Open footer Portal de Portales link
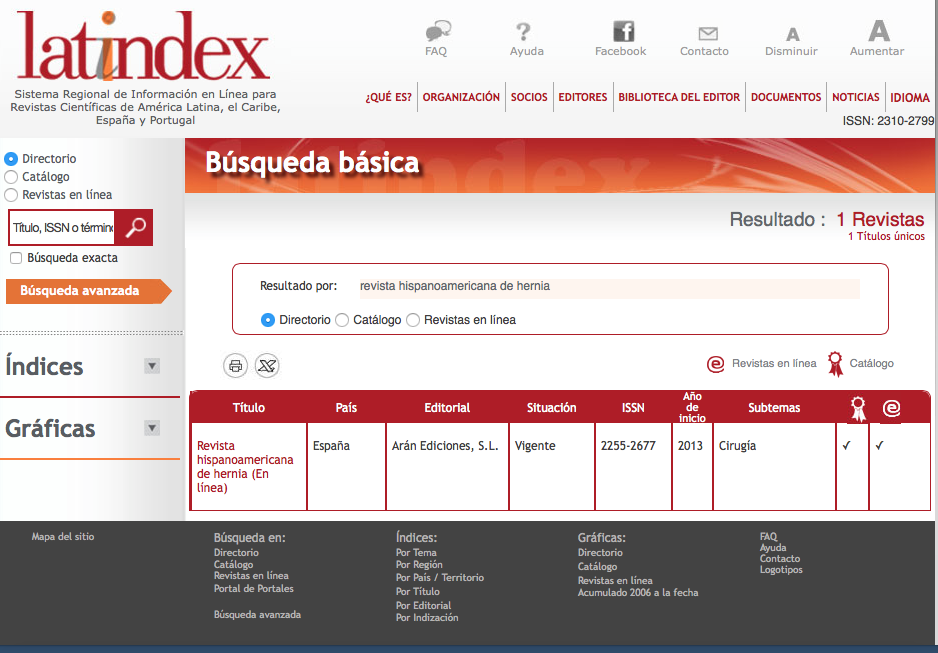Screen dimensions: 938x653 [254, 588]
